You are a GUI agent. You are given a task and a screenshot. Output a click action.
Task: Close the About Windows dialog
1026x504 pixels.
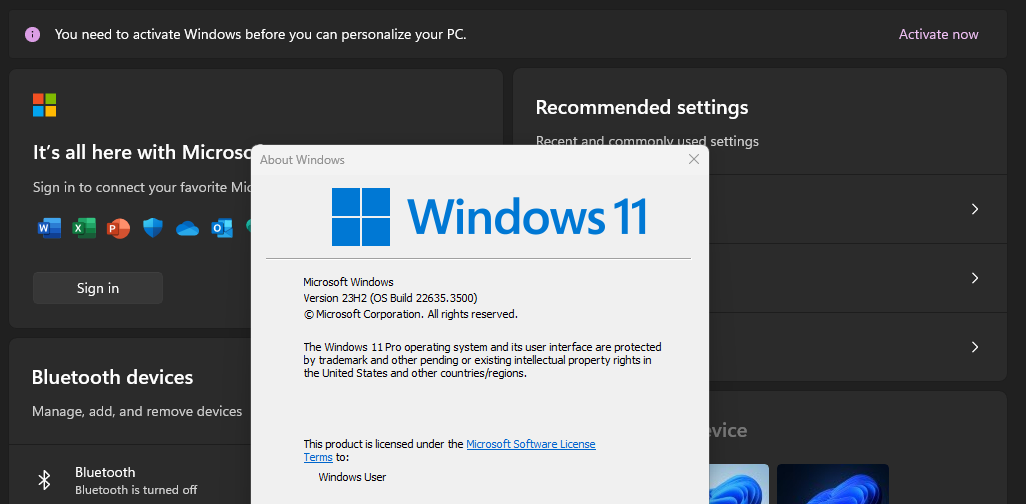click(694, 159)
